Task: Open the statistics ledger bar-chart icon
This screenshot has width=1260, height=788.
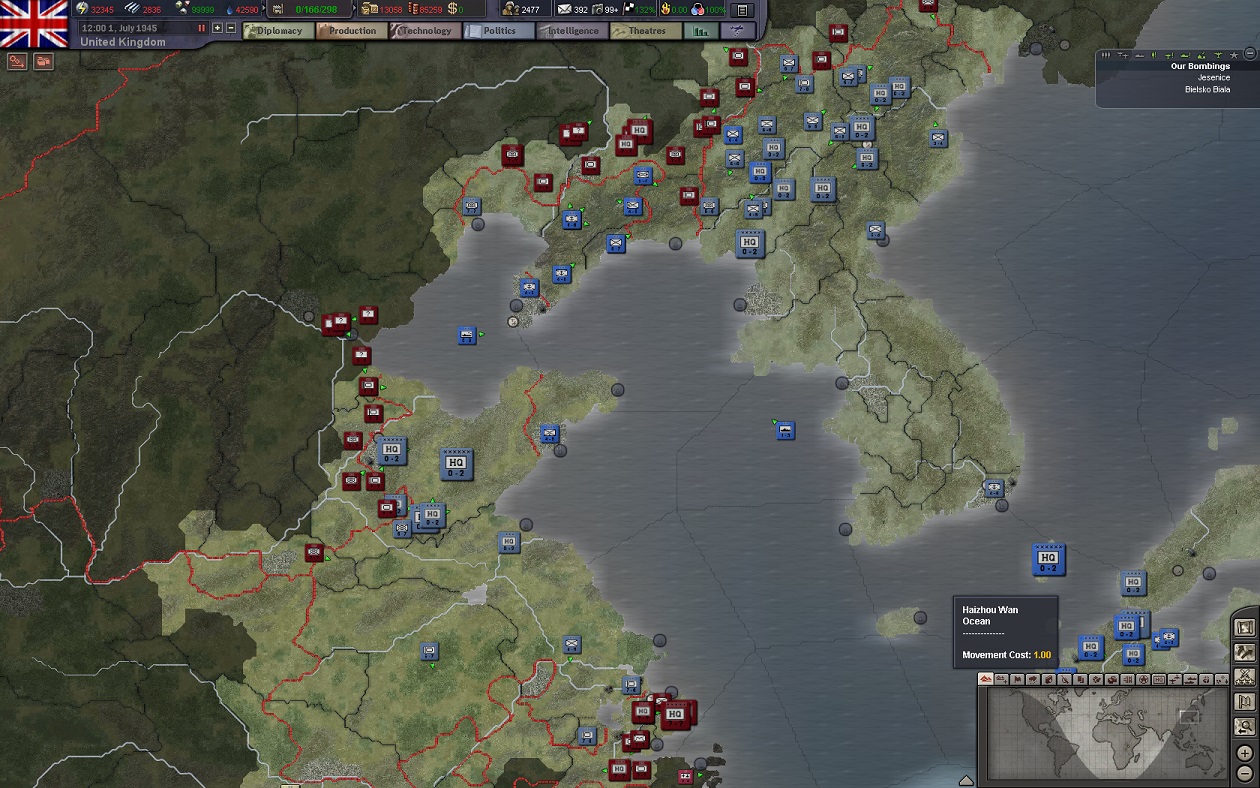Action: tap(700, 31)
